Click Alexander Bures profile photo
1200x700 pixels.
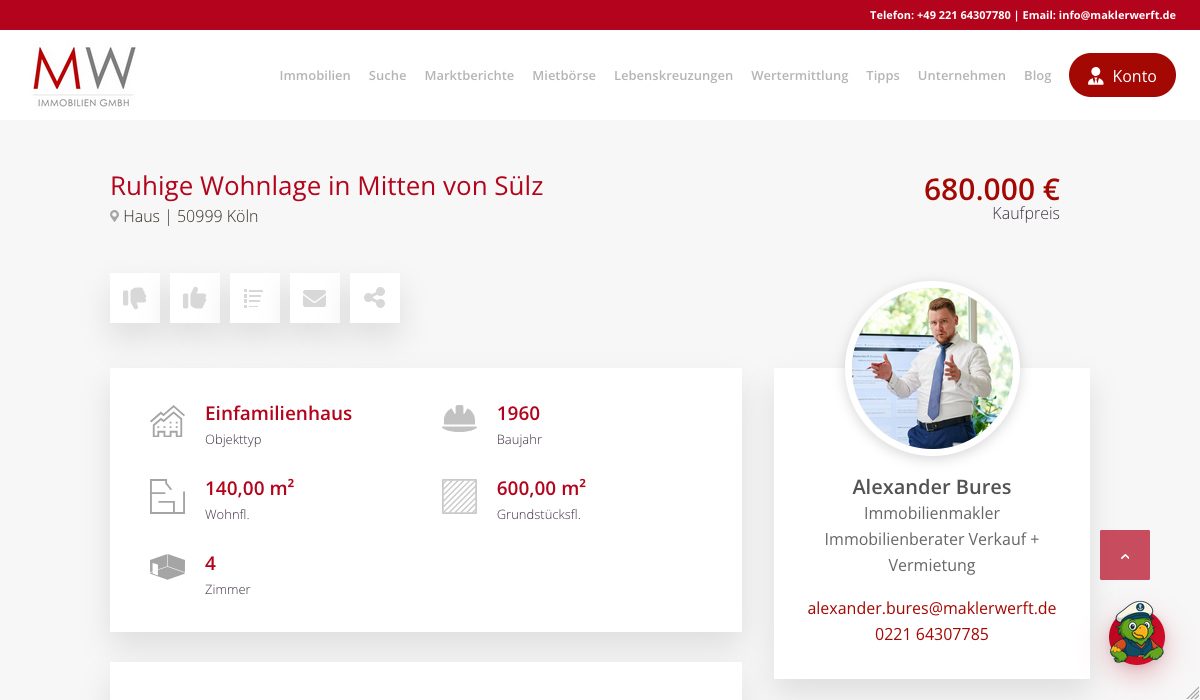pyautogui.click(x=932, y=368)
